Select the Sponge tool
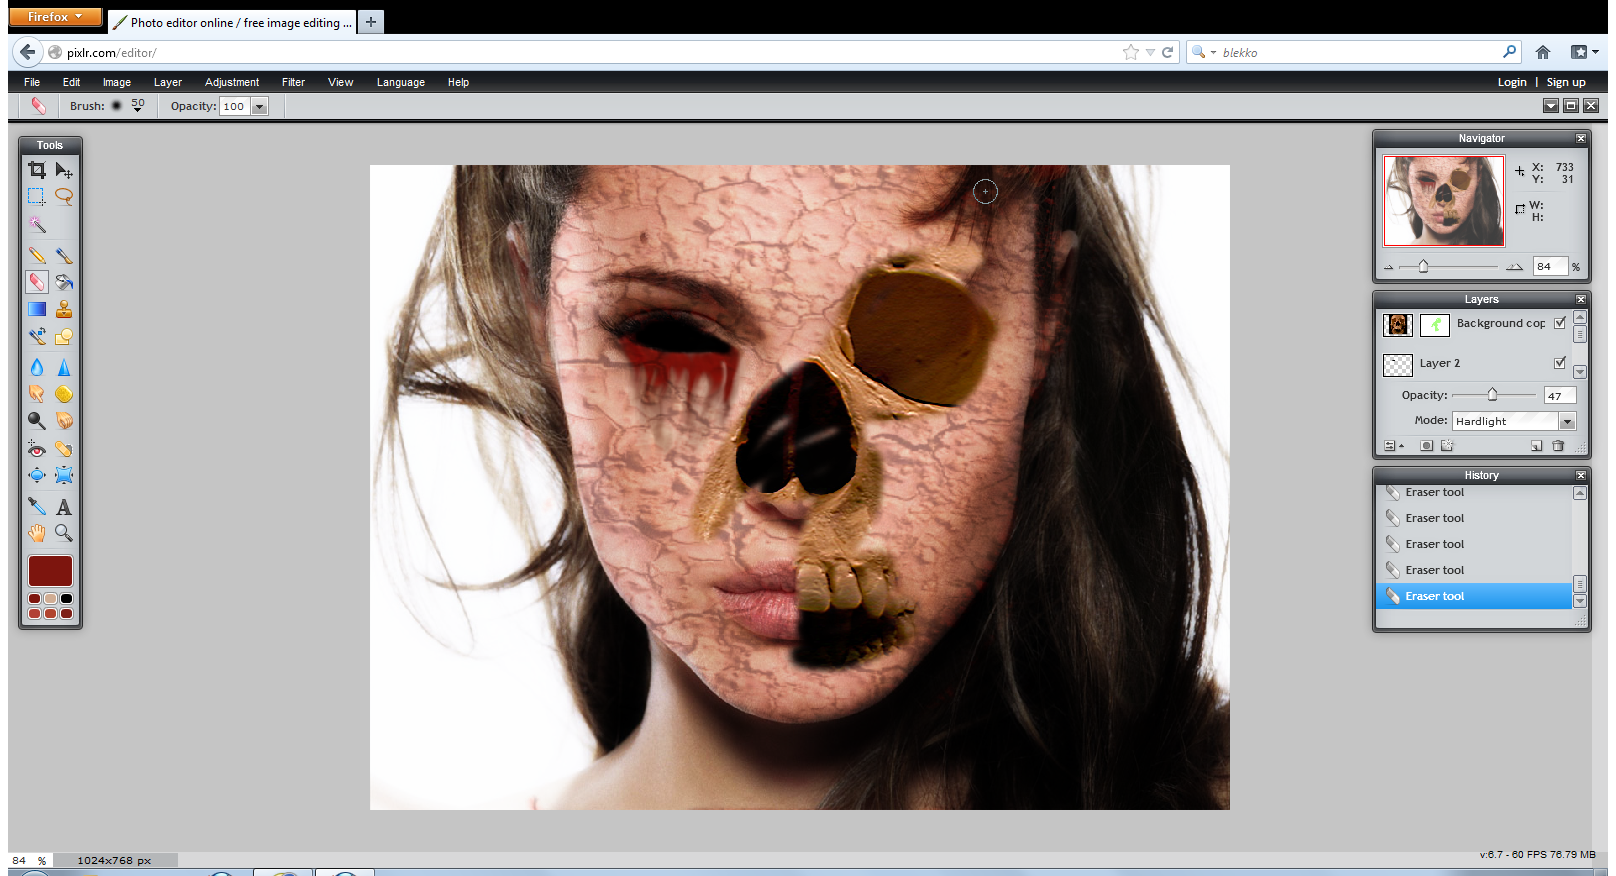1616x876 pixels. pos(64,394)
